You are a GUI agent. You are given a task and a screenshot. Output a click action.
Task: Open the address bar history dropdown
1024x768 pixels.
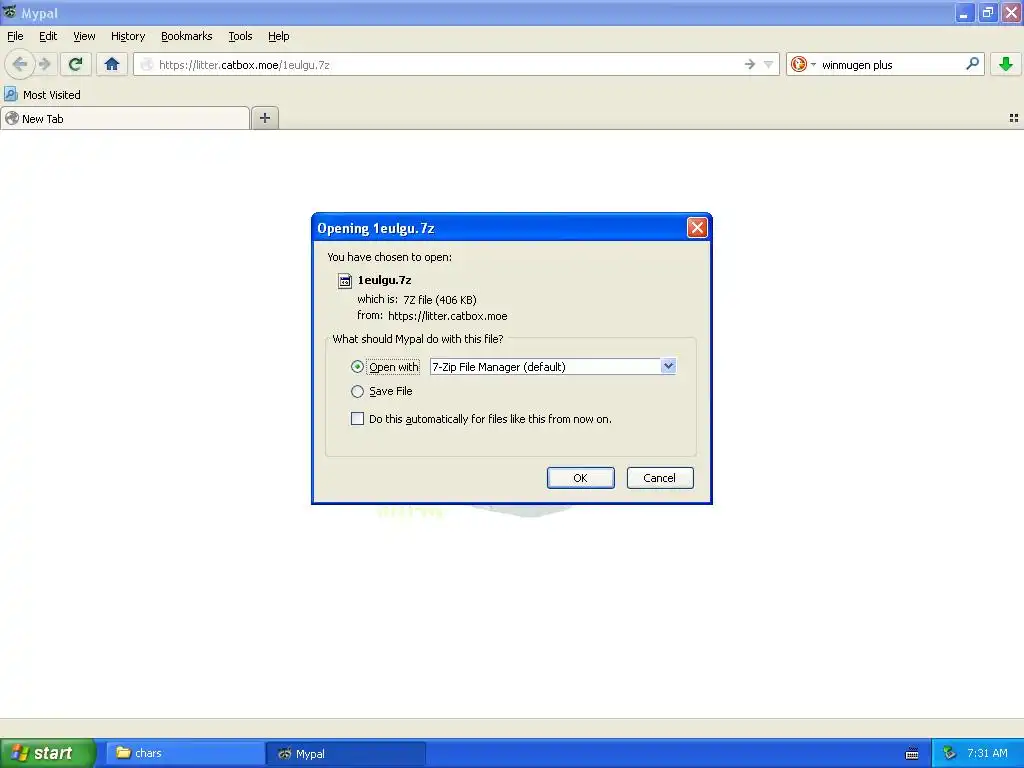768,64
